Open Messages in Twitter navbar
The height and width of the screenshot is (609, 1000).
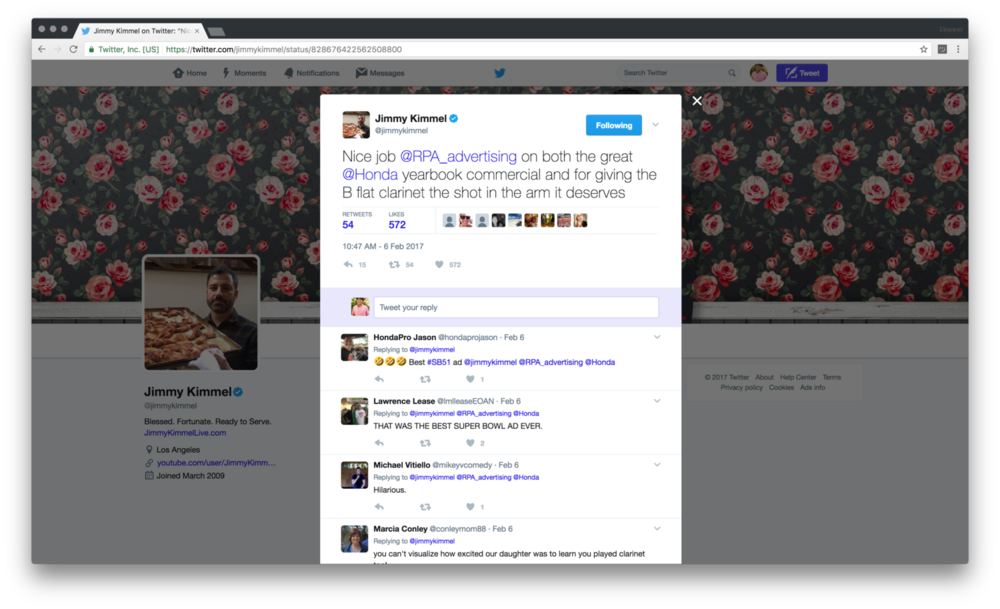tap(380, 73)
